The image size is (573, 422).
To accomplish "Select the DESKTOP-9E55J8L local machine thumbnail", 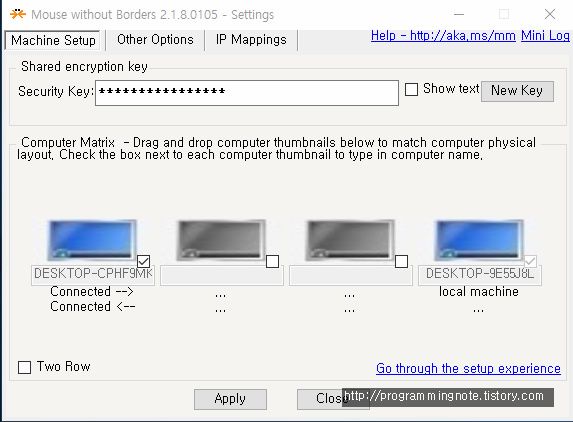I will tap(479, 240).
